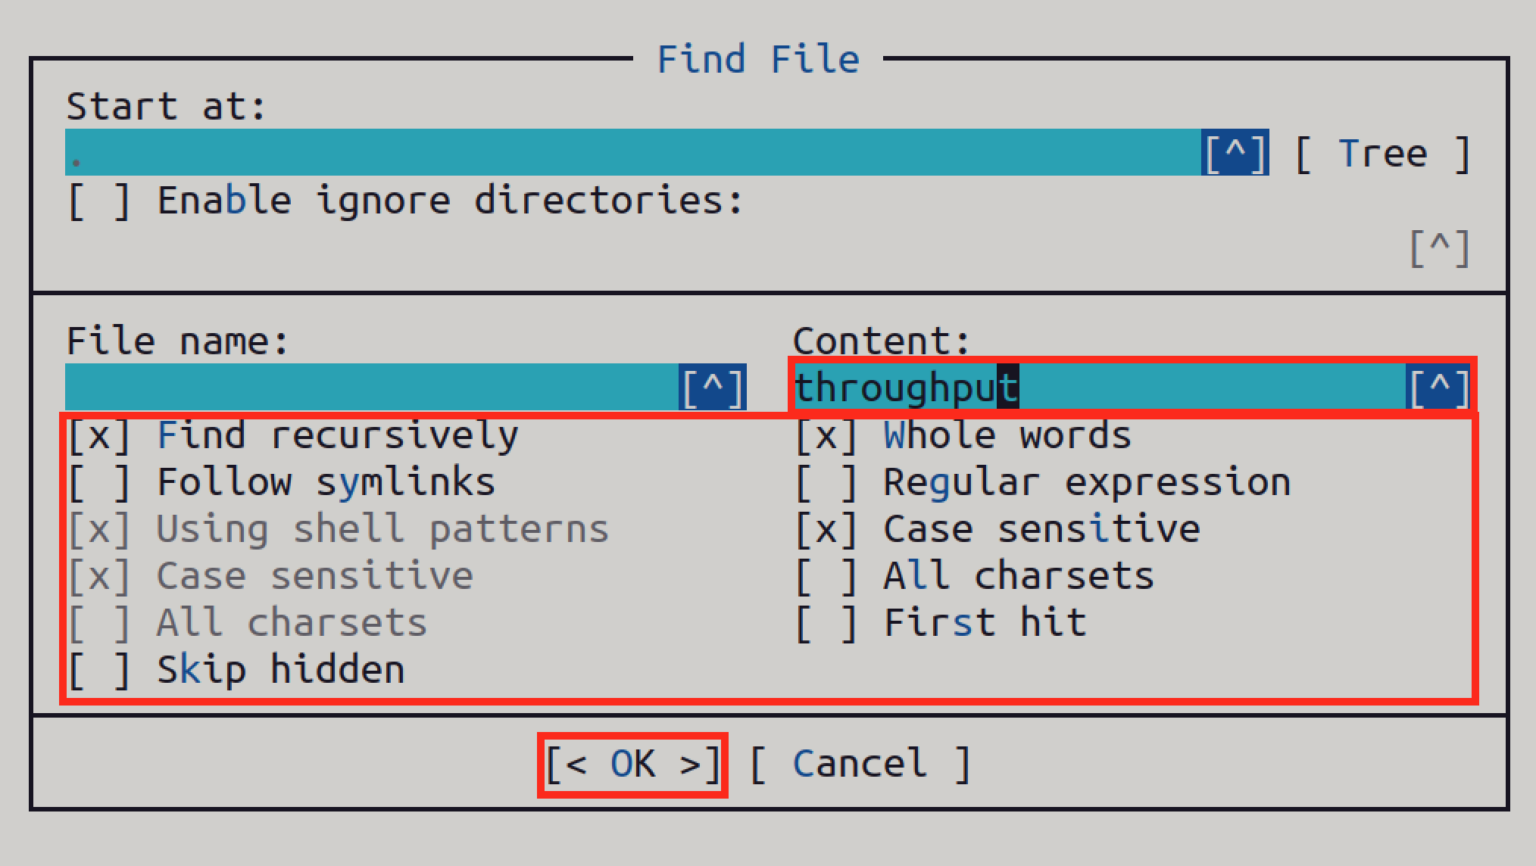Check the First hit option
1536x866 pixels.
826,623
